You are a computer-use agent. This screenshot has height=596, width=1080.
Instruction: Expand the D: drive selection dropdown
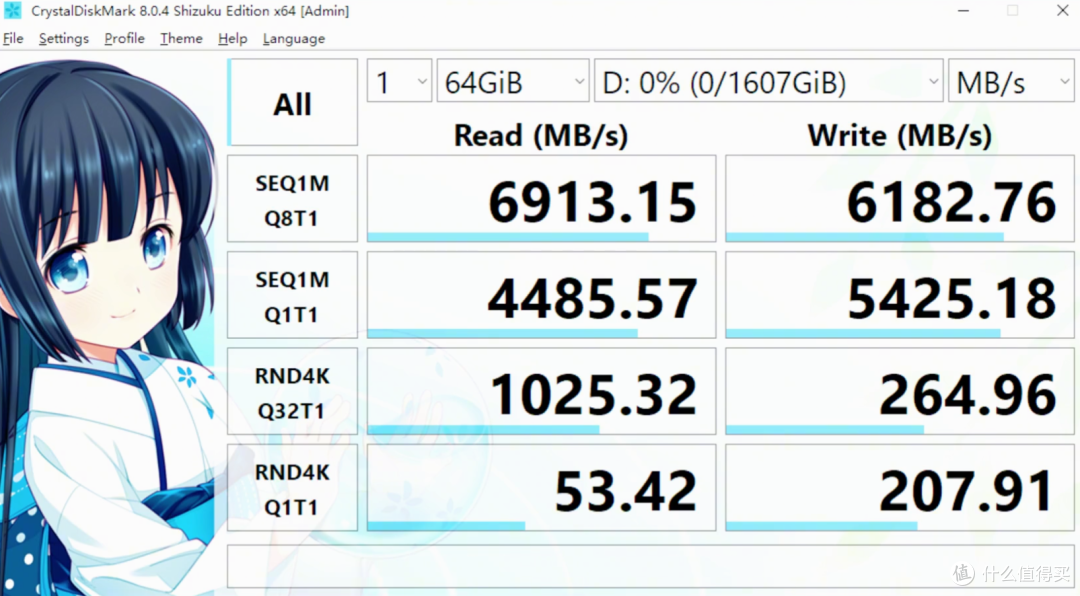click(769, 81)
